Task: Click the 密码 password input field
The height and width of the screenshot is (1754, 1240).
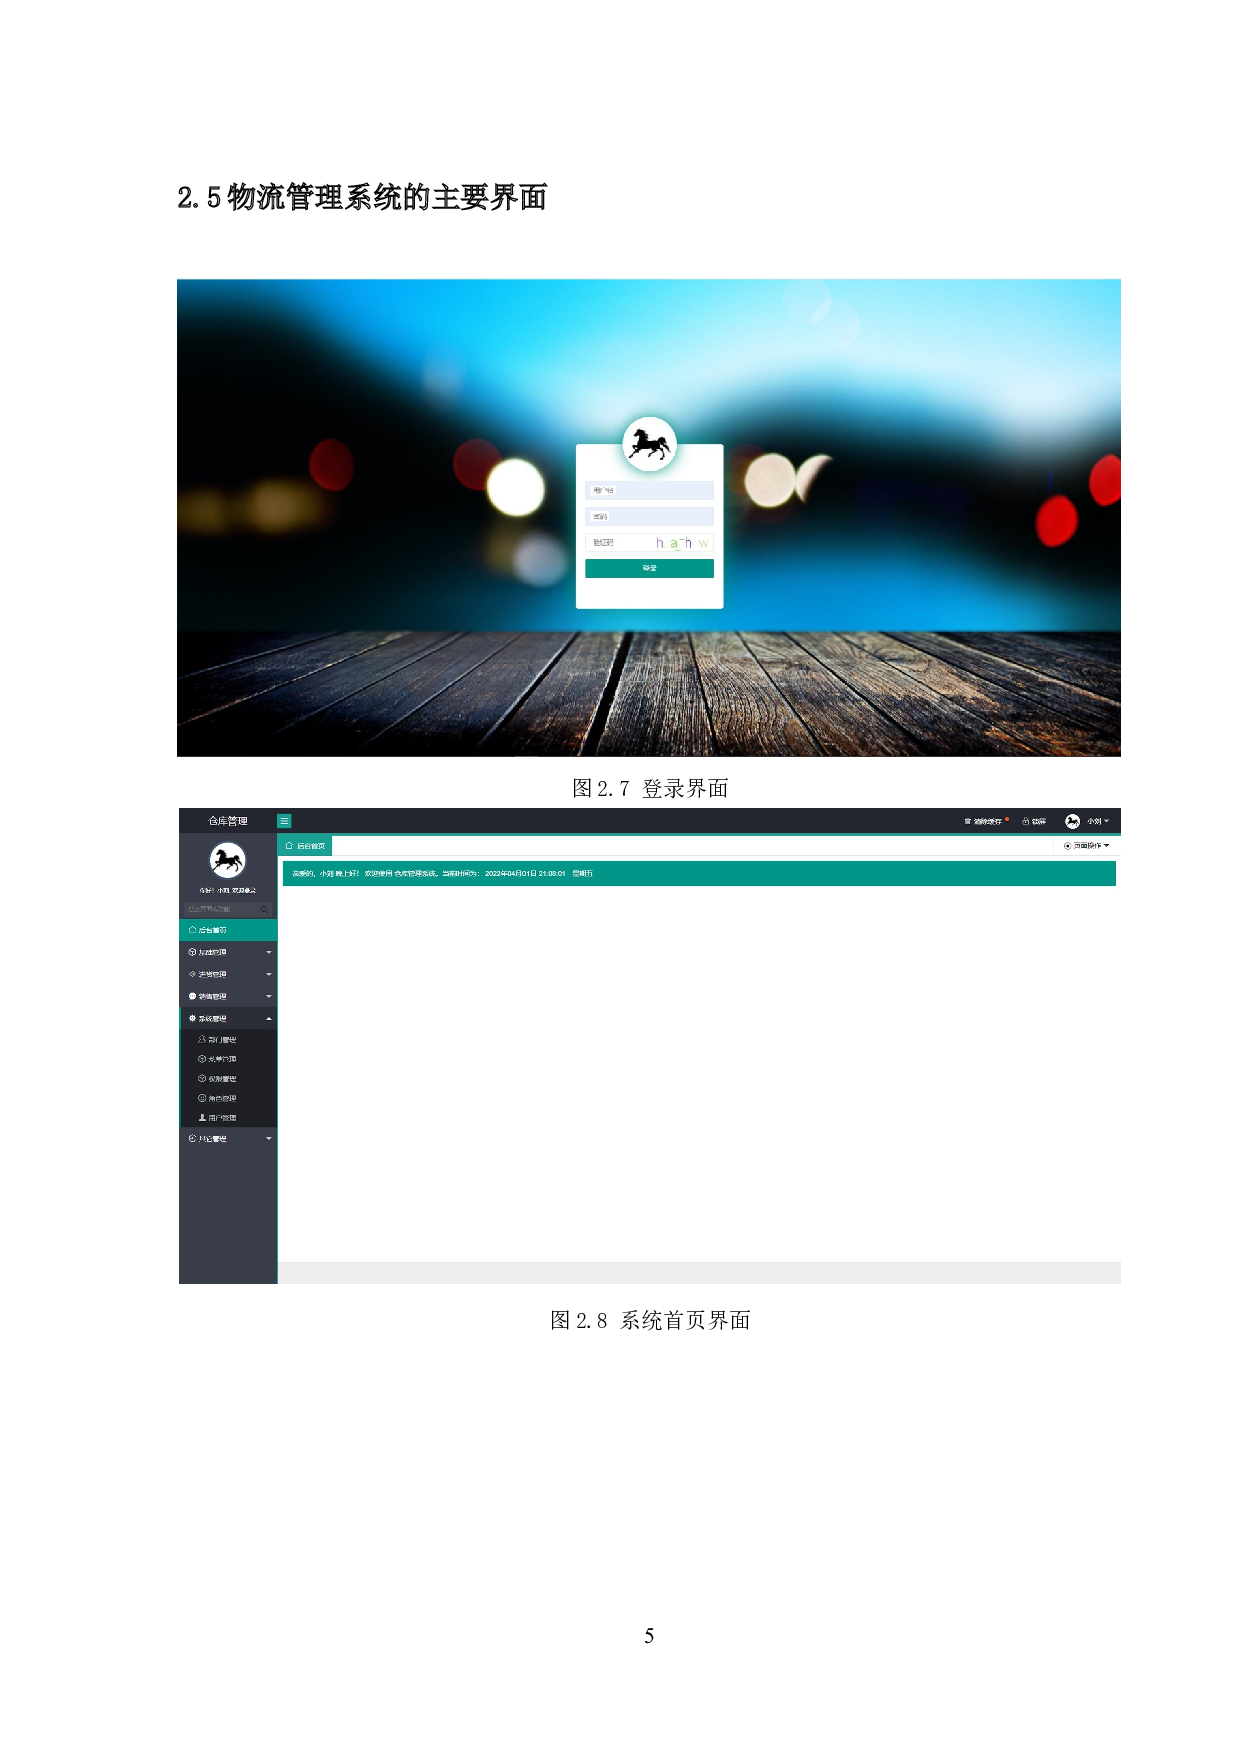Action: point(649,516)
